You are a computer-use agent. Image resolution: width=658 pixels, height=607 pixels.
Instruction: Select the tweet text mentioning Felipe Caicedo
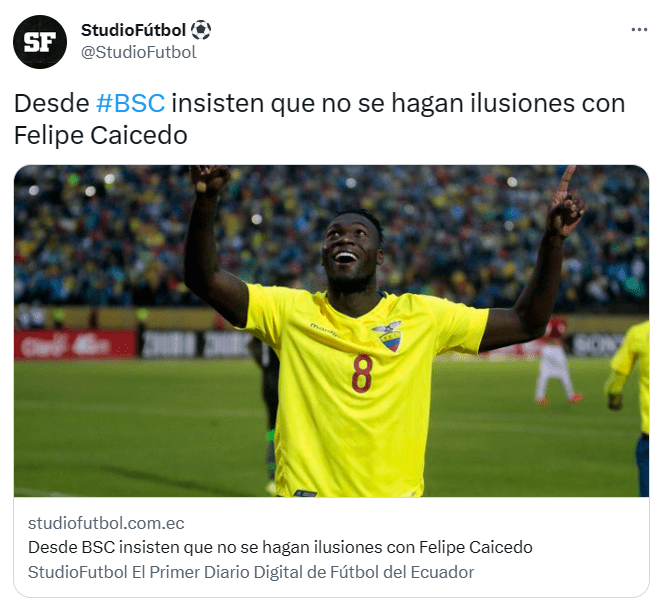pos(319,119)
